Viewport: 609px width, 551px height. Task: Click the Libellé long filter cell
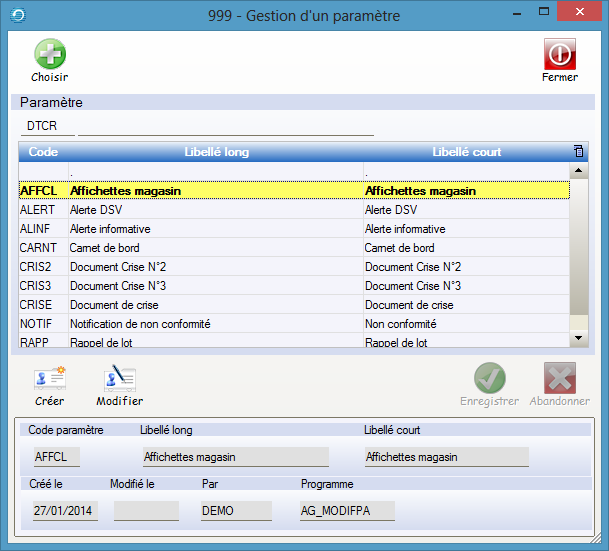214,172
